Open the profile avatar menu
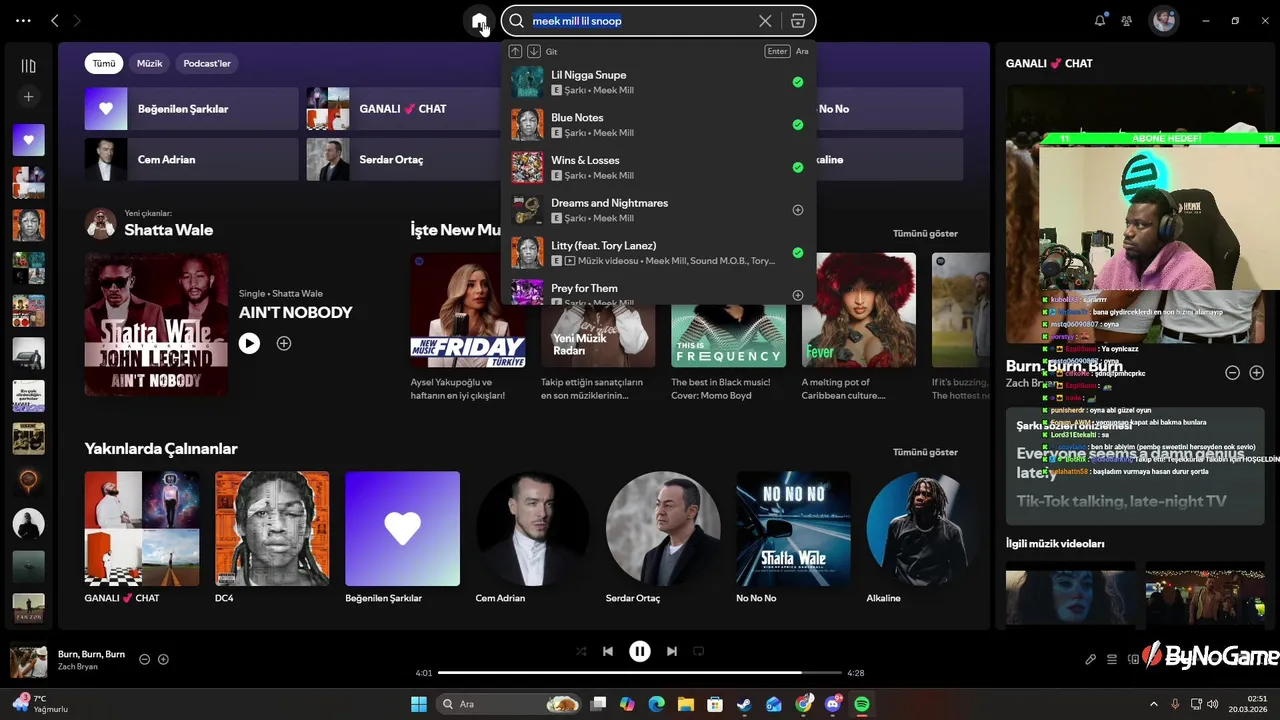 (x=1163, y=21)
